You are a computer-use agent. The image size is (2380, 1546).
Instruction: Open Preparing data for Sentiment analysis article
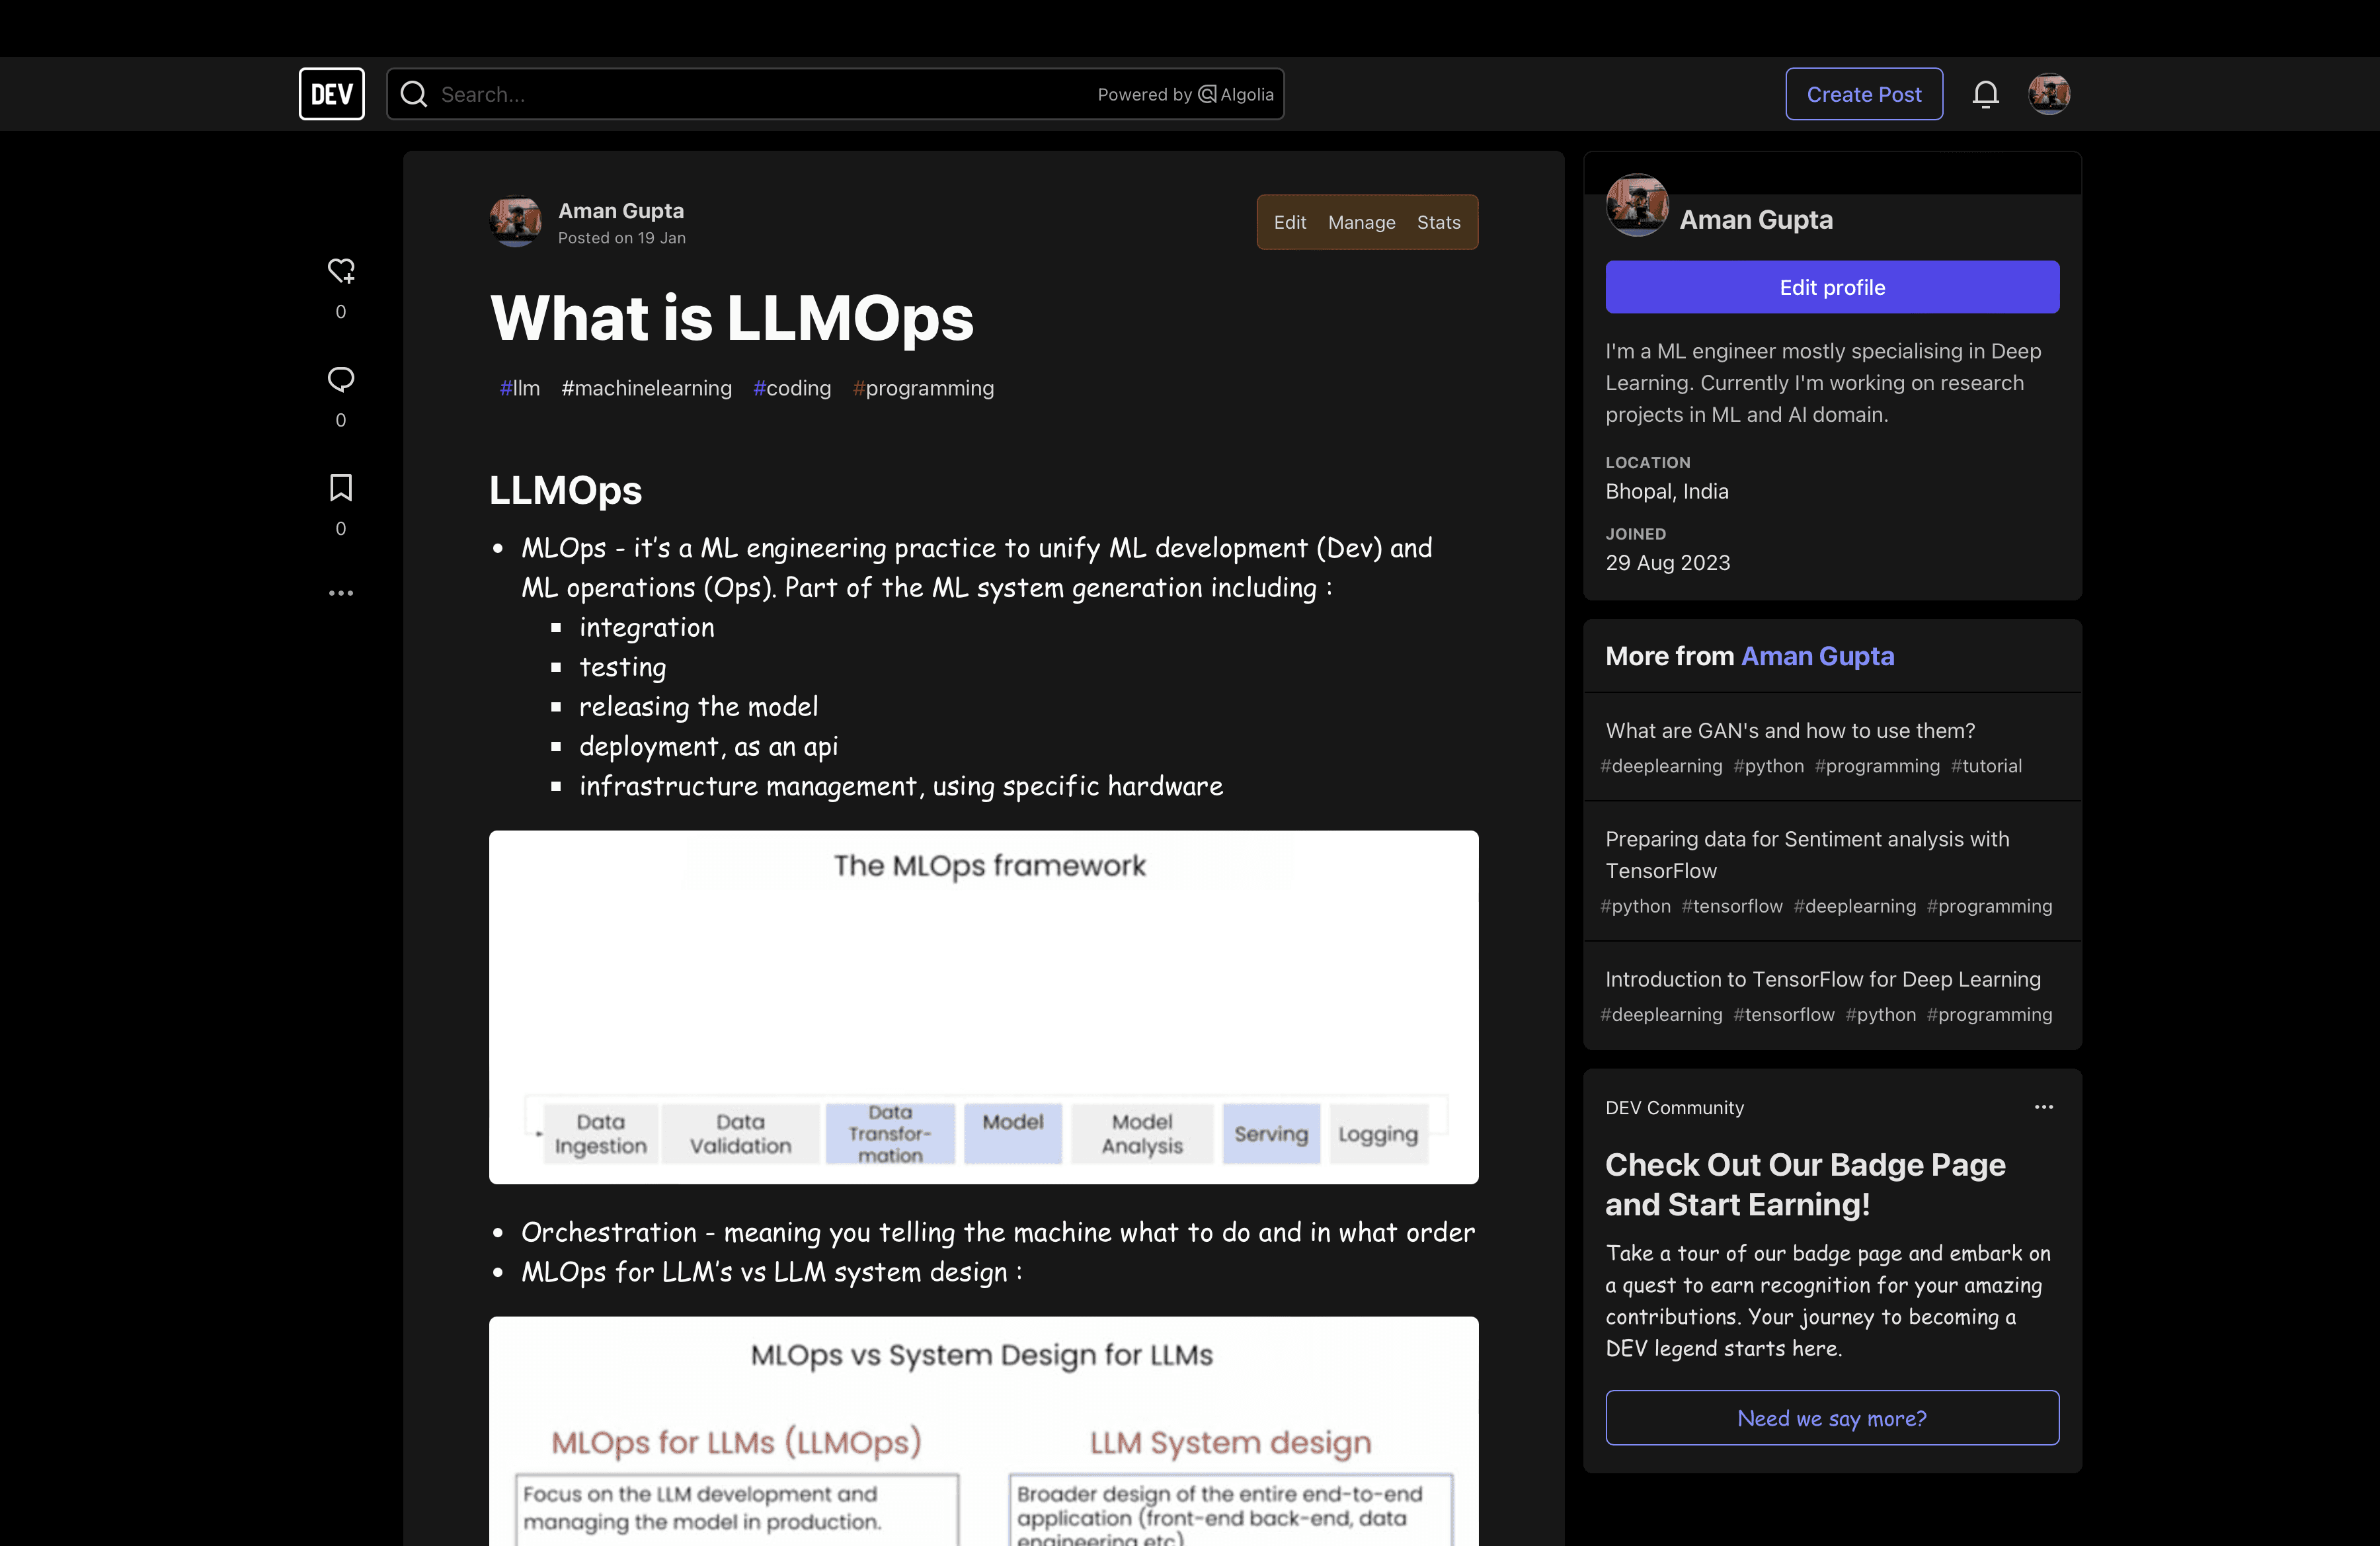tap(1807, 855)
